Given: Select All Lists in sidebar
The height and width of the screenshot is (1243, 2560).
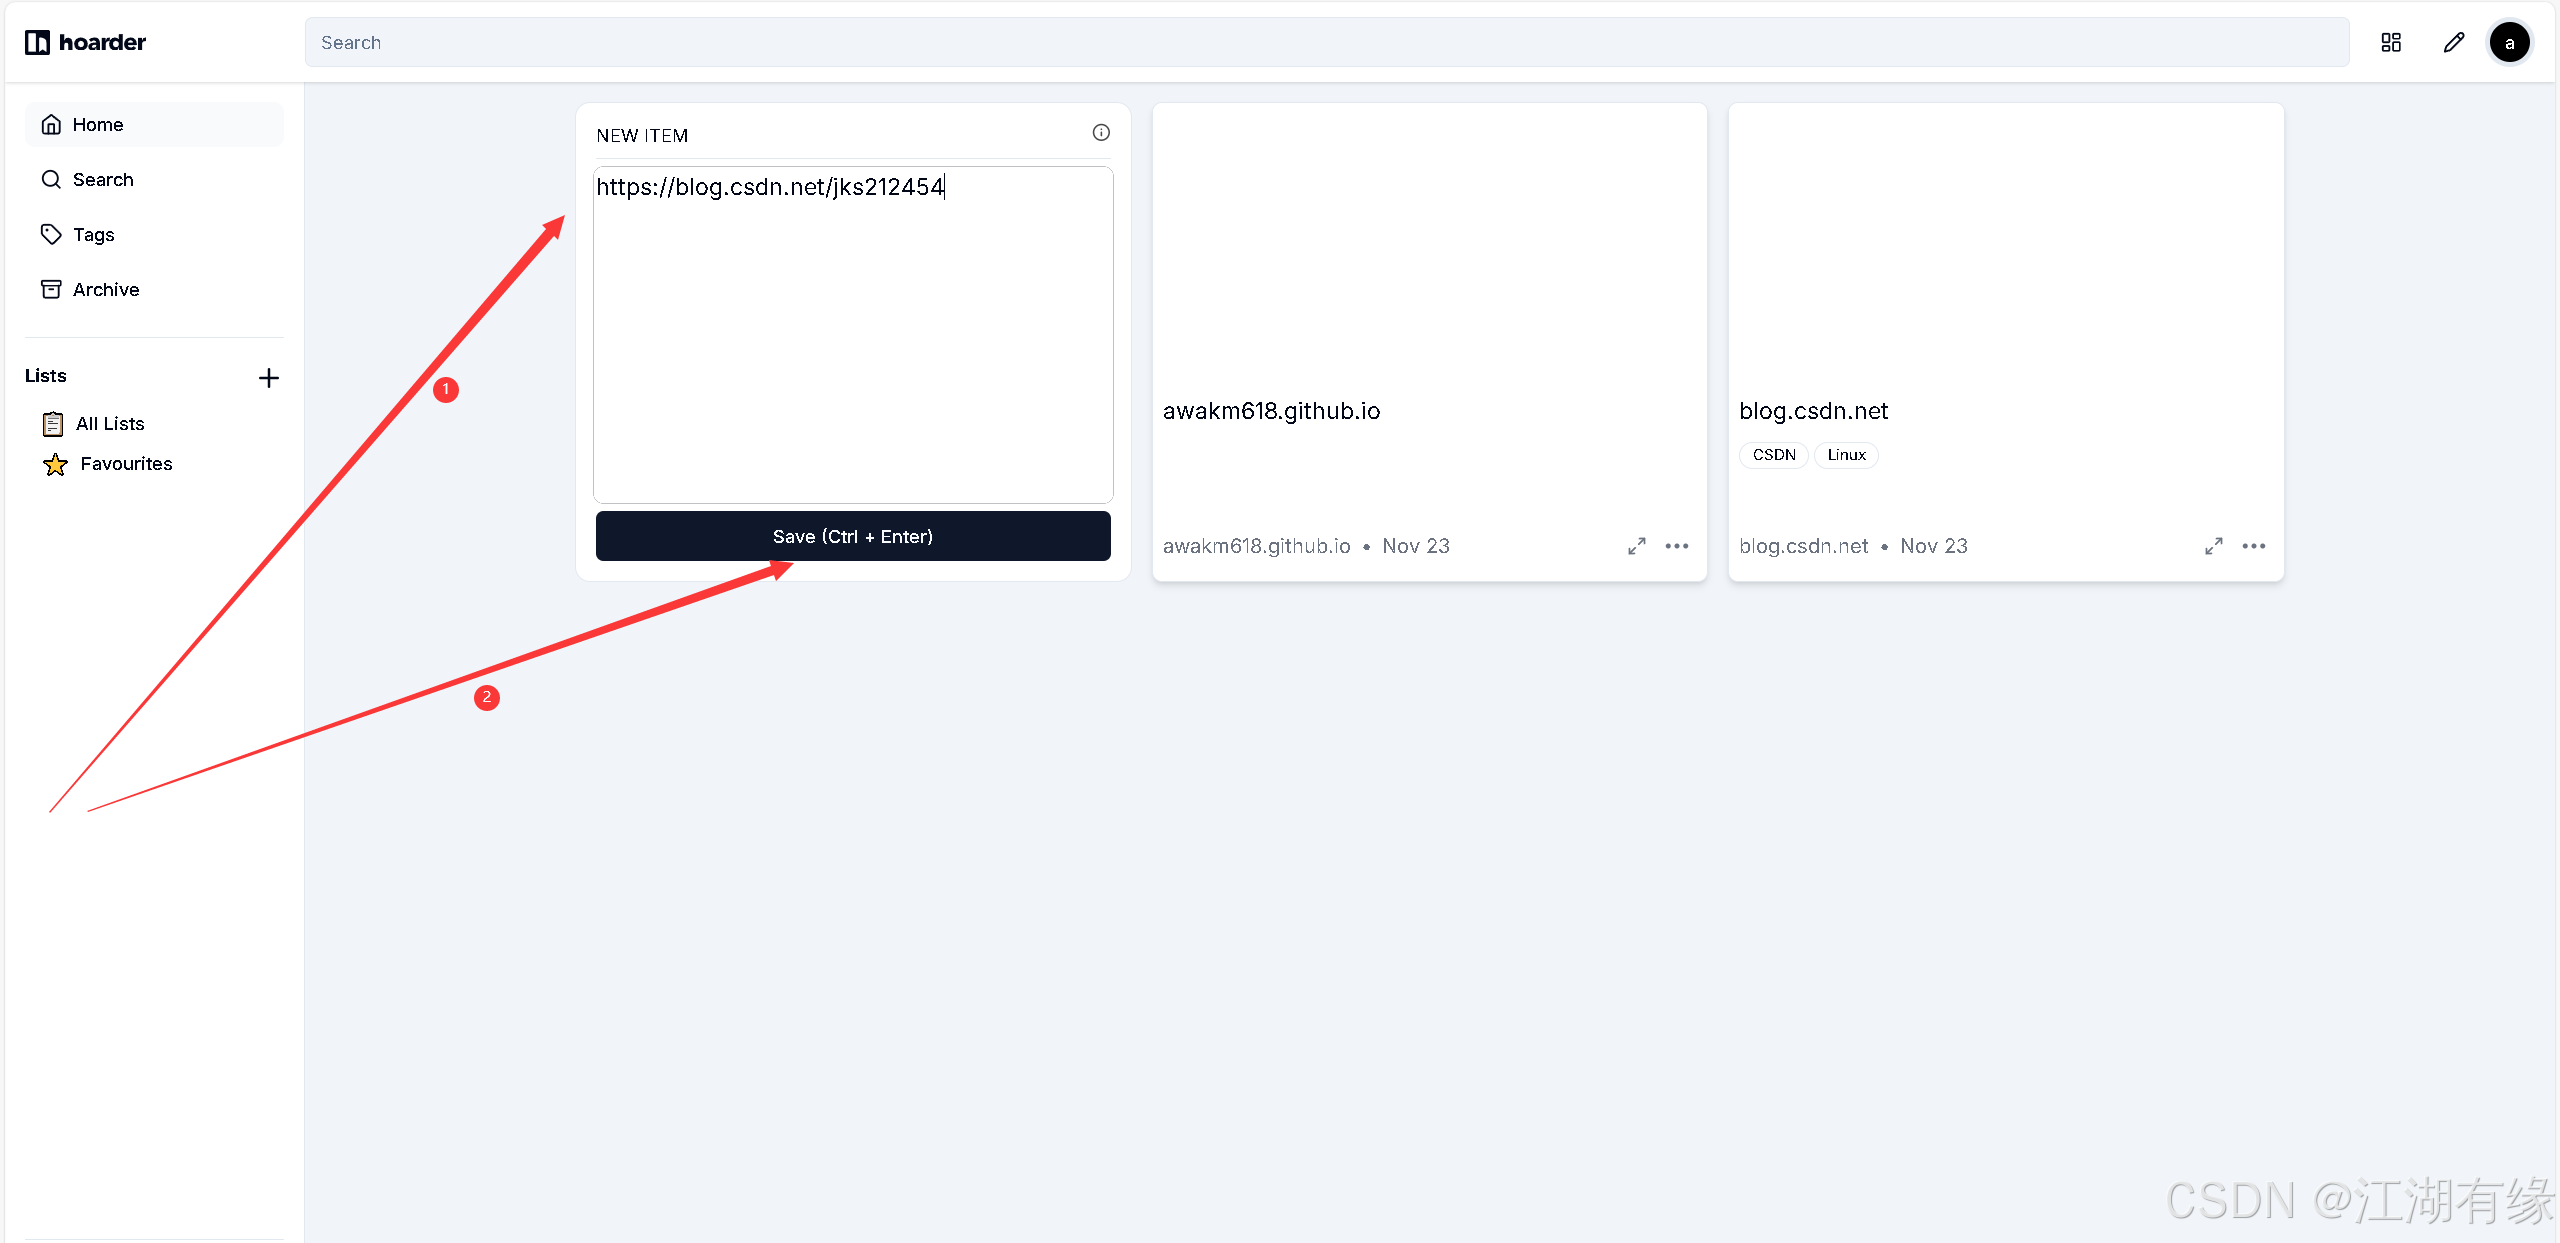Looking at the screenshot, I should [x=109, y=424].
